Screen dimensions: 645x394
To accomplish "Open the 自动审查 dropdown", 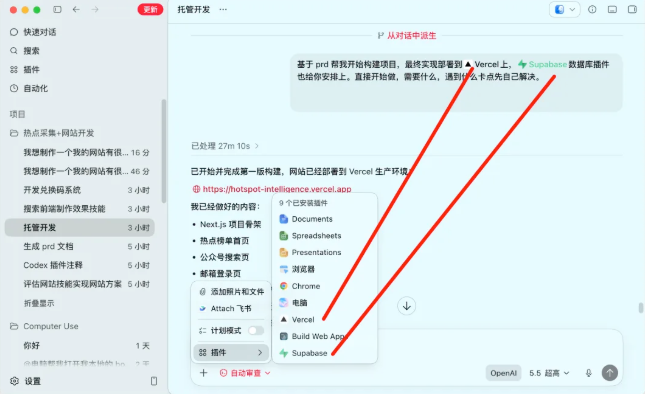I will pyautogui.click(x=245, y=373).
